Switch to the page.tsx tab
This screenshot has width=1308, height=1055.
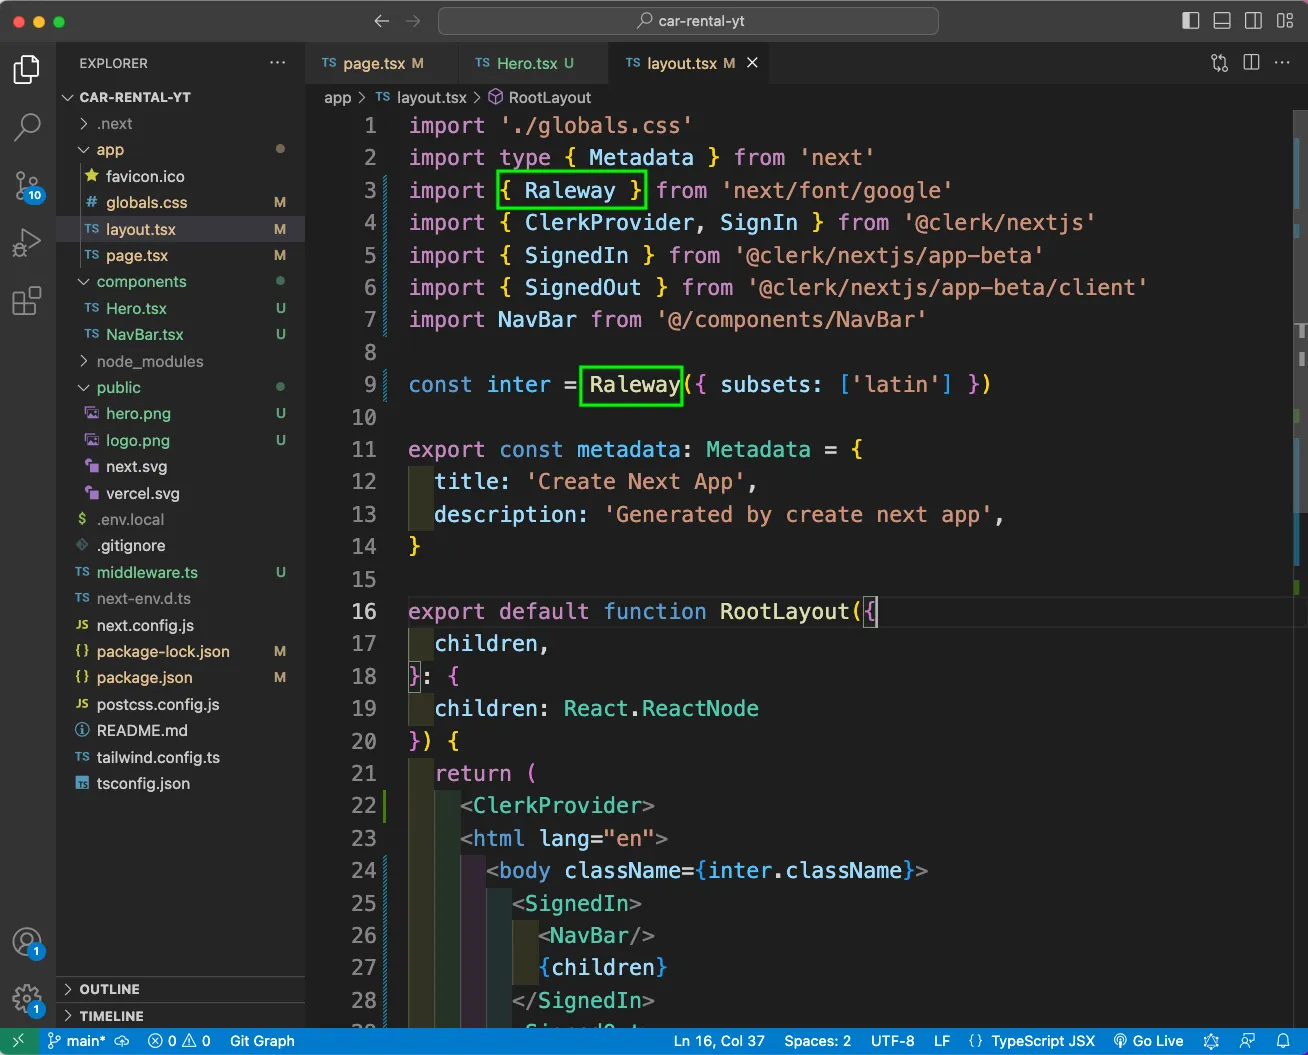(x=372, y=63)
